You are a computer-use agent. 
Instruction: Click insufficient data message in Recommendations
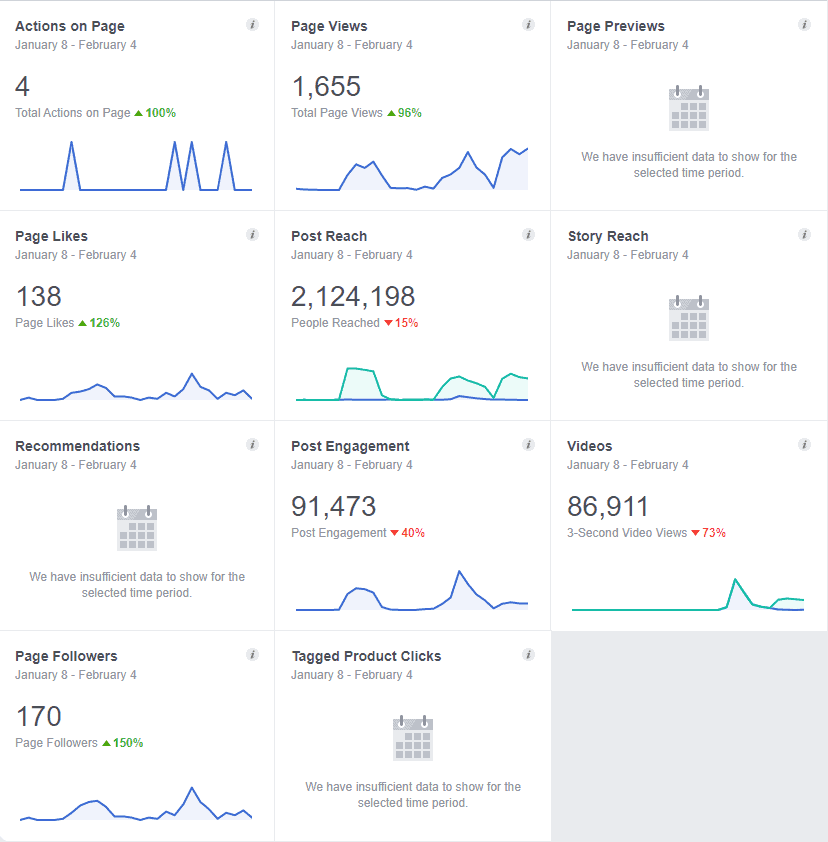tap(137, 585)
